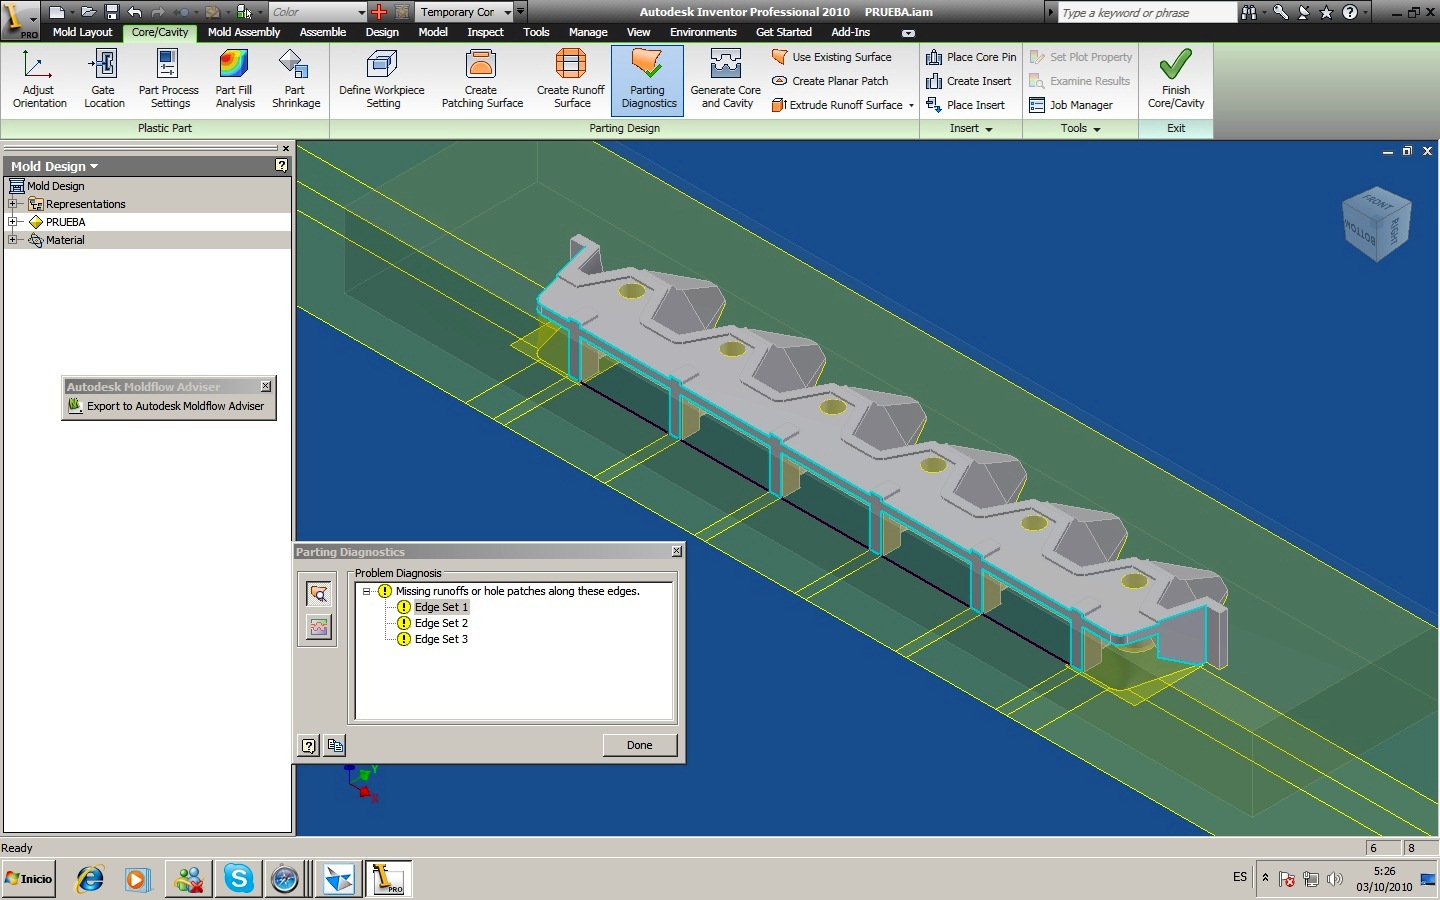Screen dimensions: 1440x900
Task: Click the Favorites star icon
Action: point(1327,12)
